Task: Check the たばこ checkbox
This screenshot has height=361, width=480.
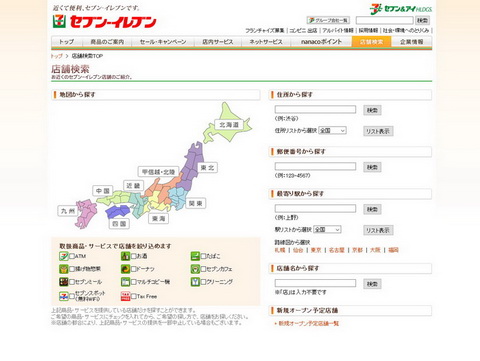Action: click(x=203, y=256)
